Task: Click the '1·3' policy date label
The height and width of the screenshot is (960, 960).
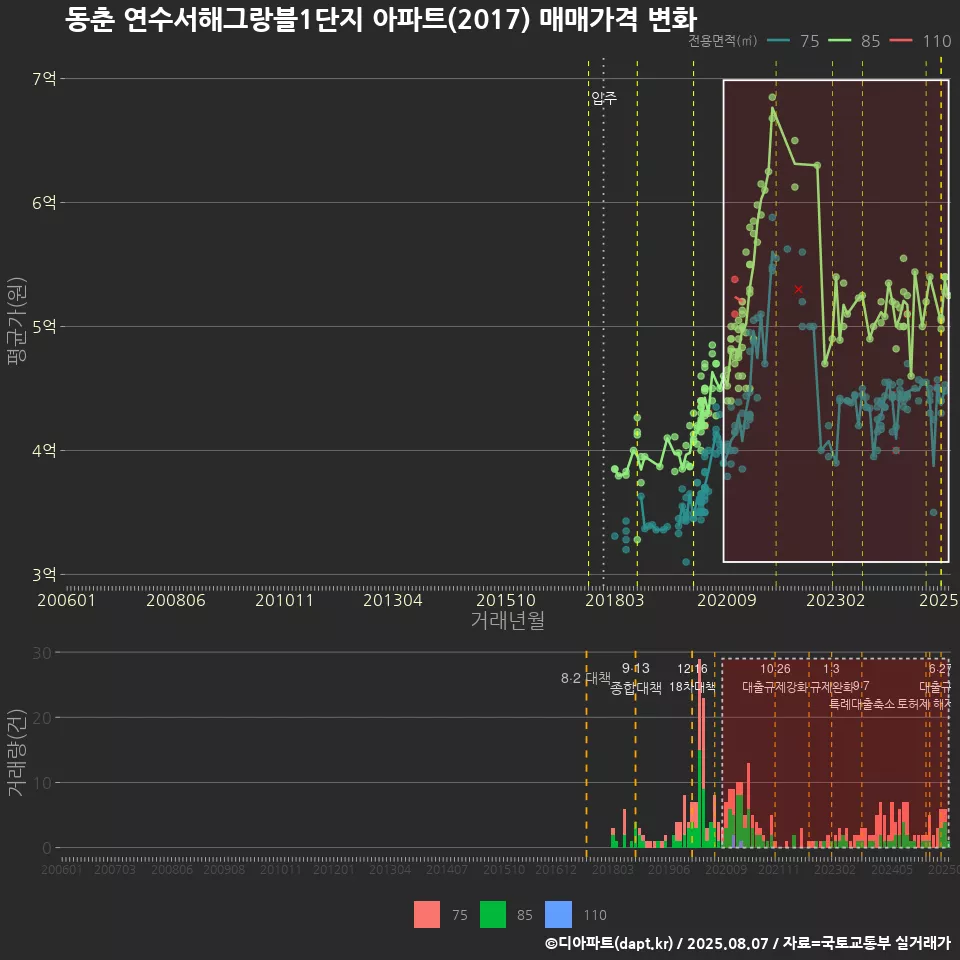Action: tap(831, 669)
